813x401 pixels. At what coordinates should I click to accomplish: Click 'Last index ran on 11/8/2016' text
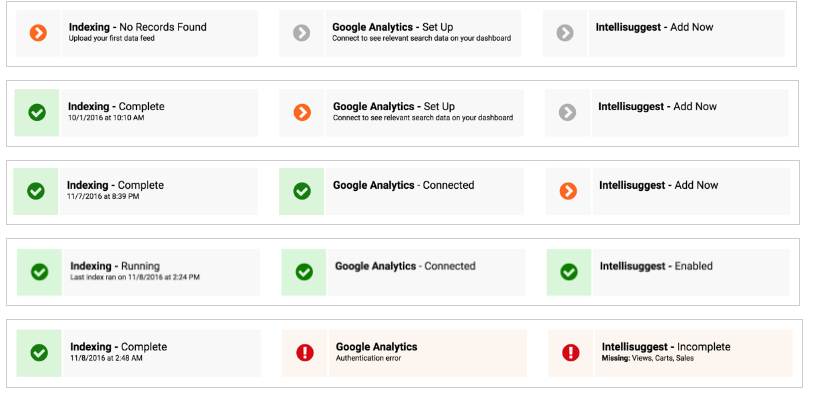tap(134, 276)
